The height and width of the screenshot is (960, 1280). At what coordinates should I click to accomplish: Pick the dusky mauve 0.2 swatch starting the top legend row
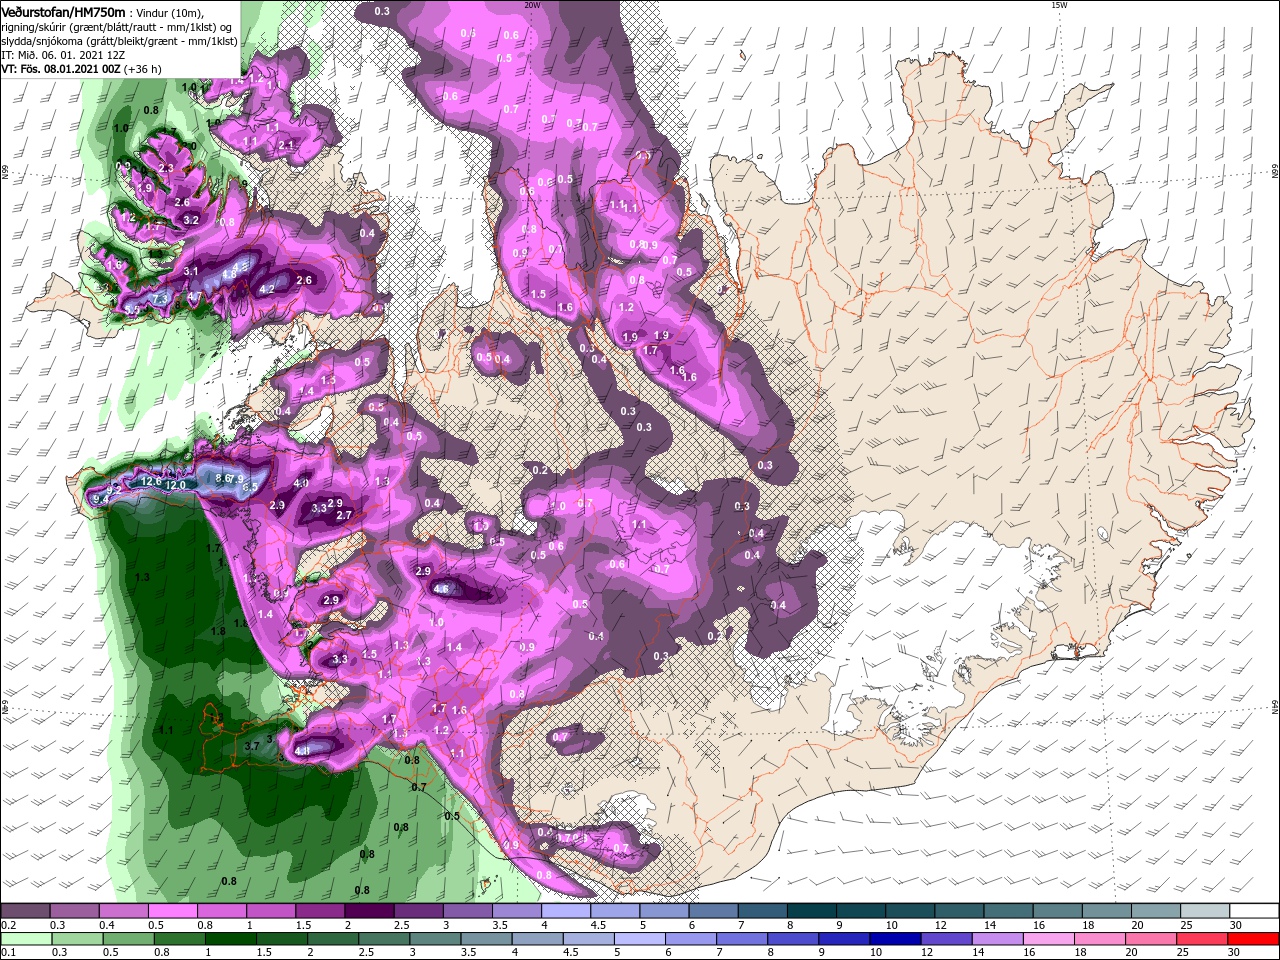(x=25, y=911)
